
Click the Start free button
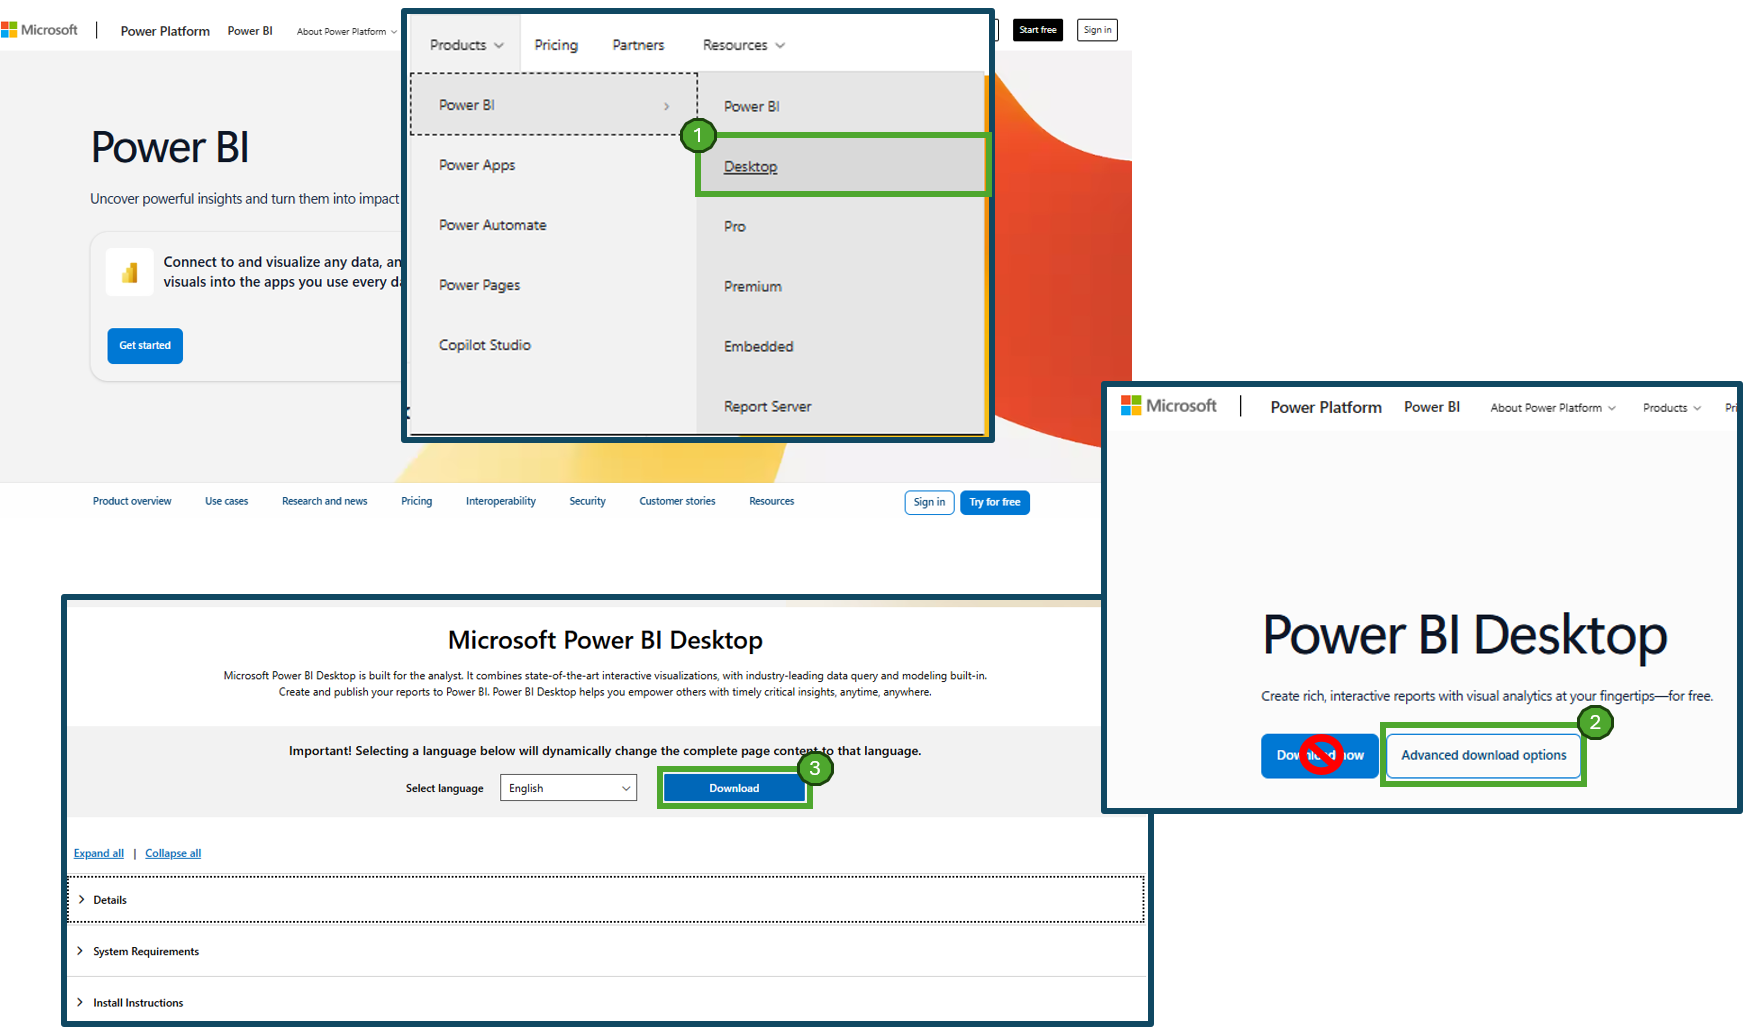pyautogui.click(x=1038, y=30)
